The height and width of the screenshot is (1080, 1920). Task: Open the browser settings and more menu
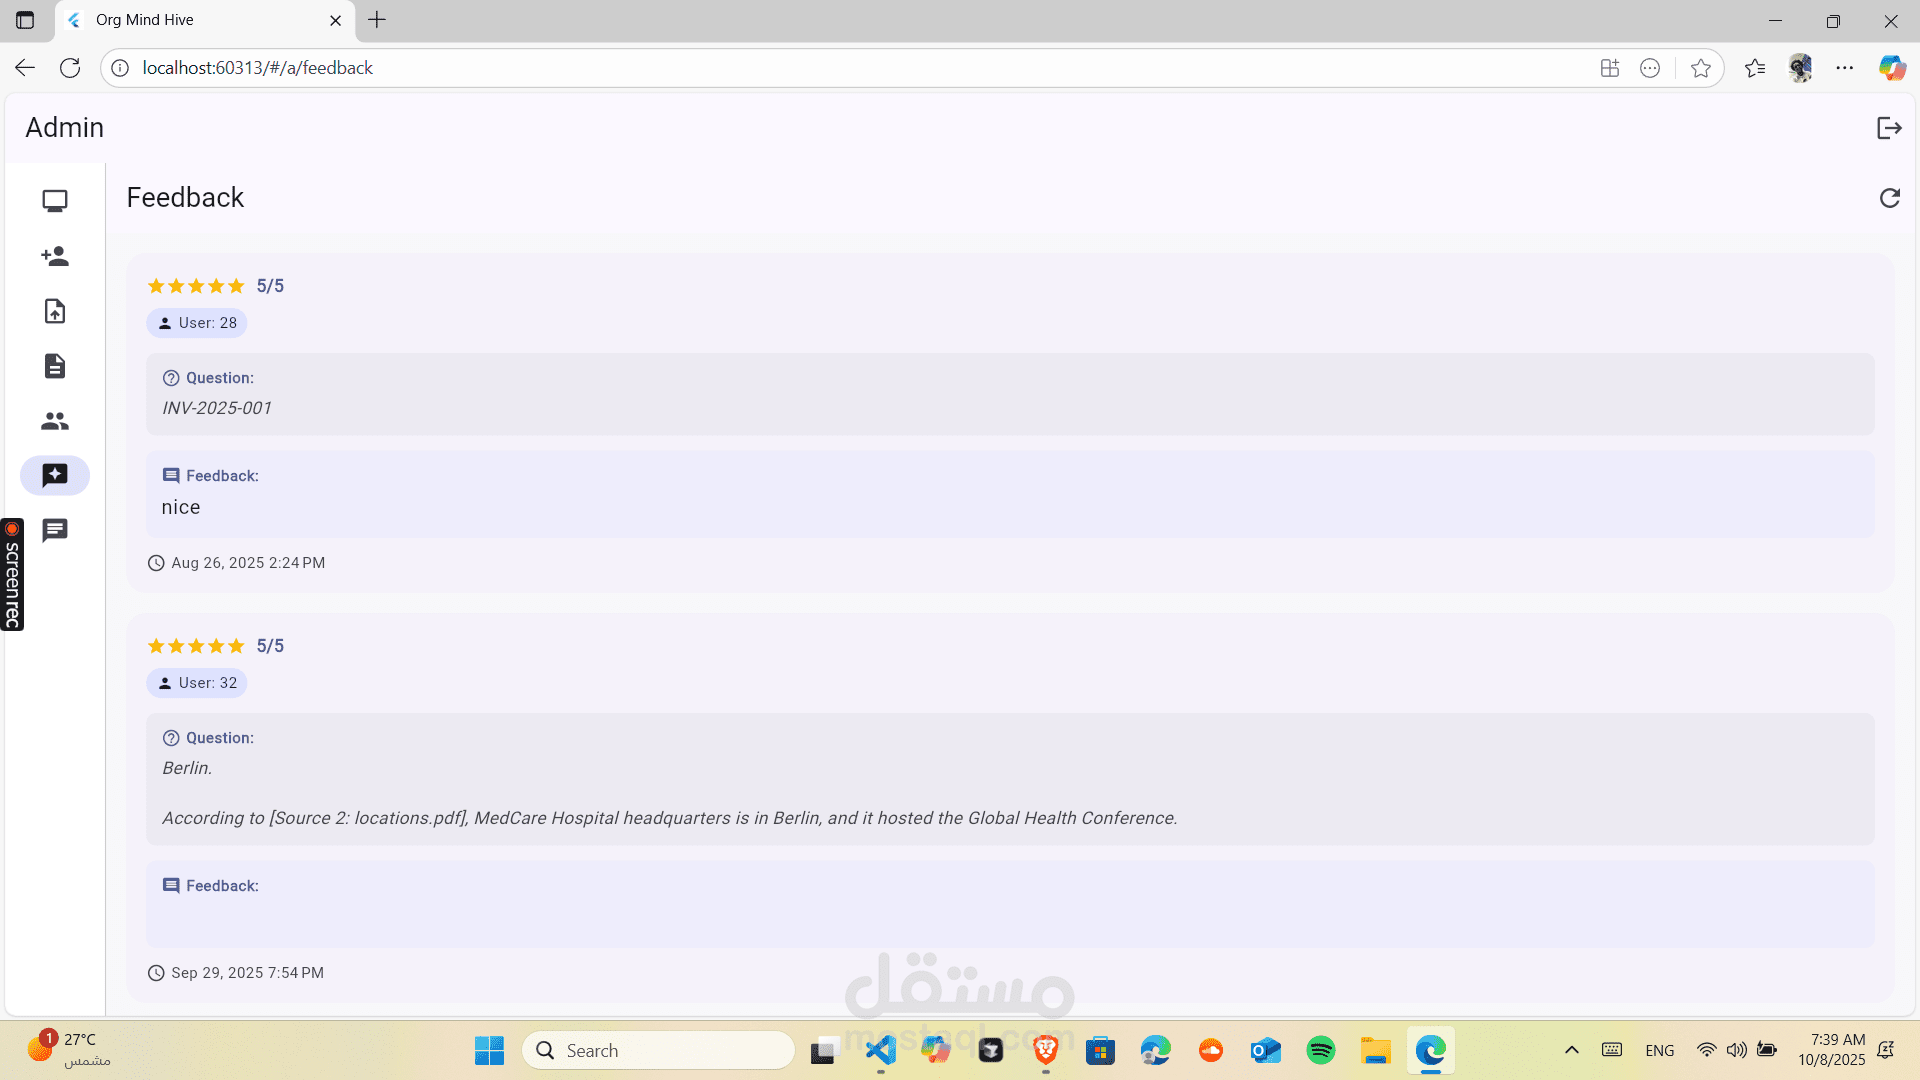(1845, 68)
